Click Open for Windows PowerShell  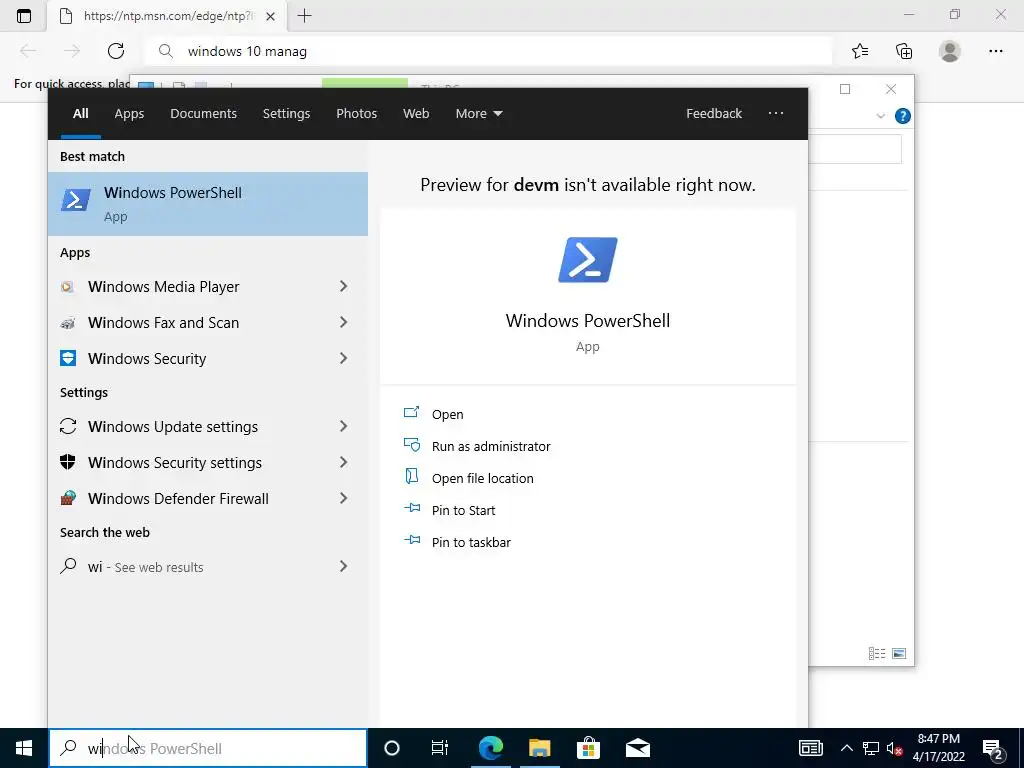pos(447,414)
